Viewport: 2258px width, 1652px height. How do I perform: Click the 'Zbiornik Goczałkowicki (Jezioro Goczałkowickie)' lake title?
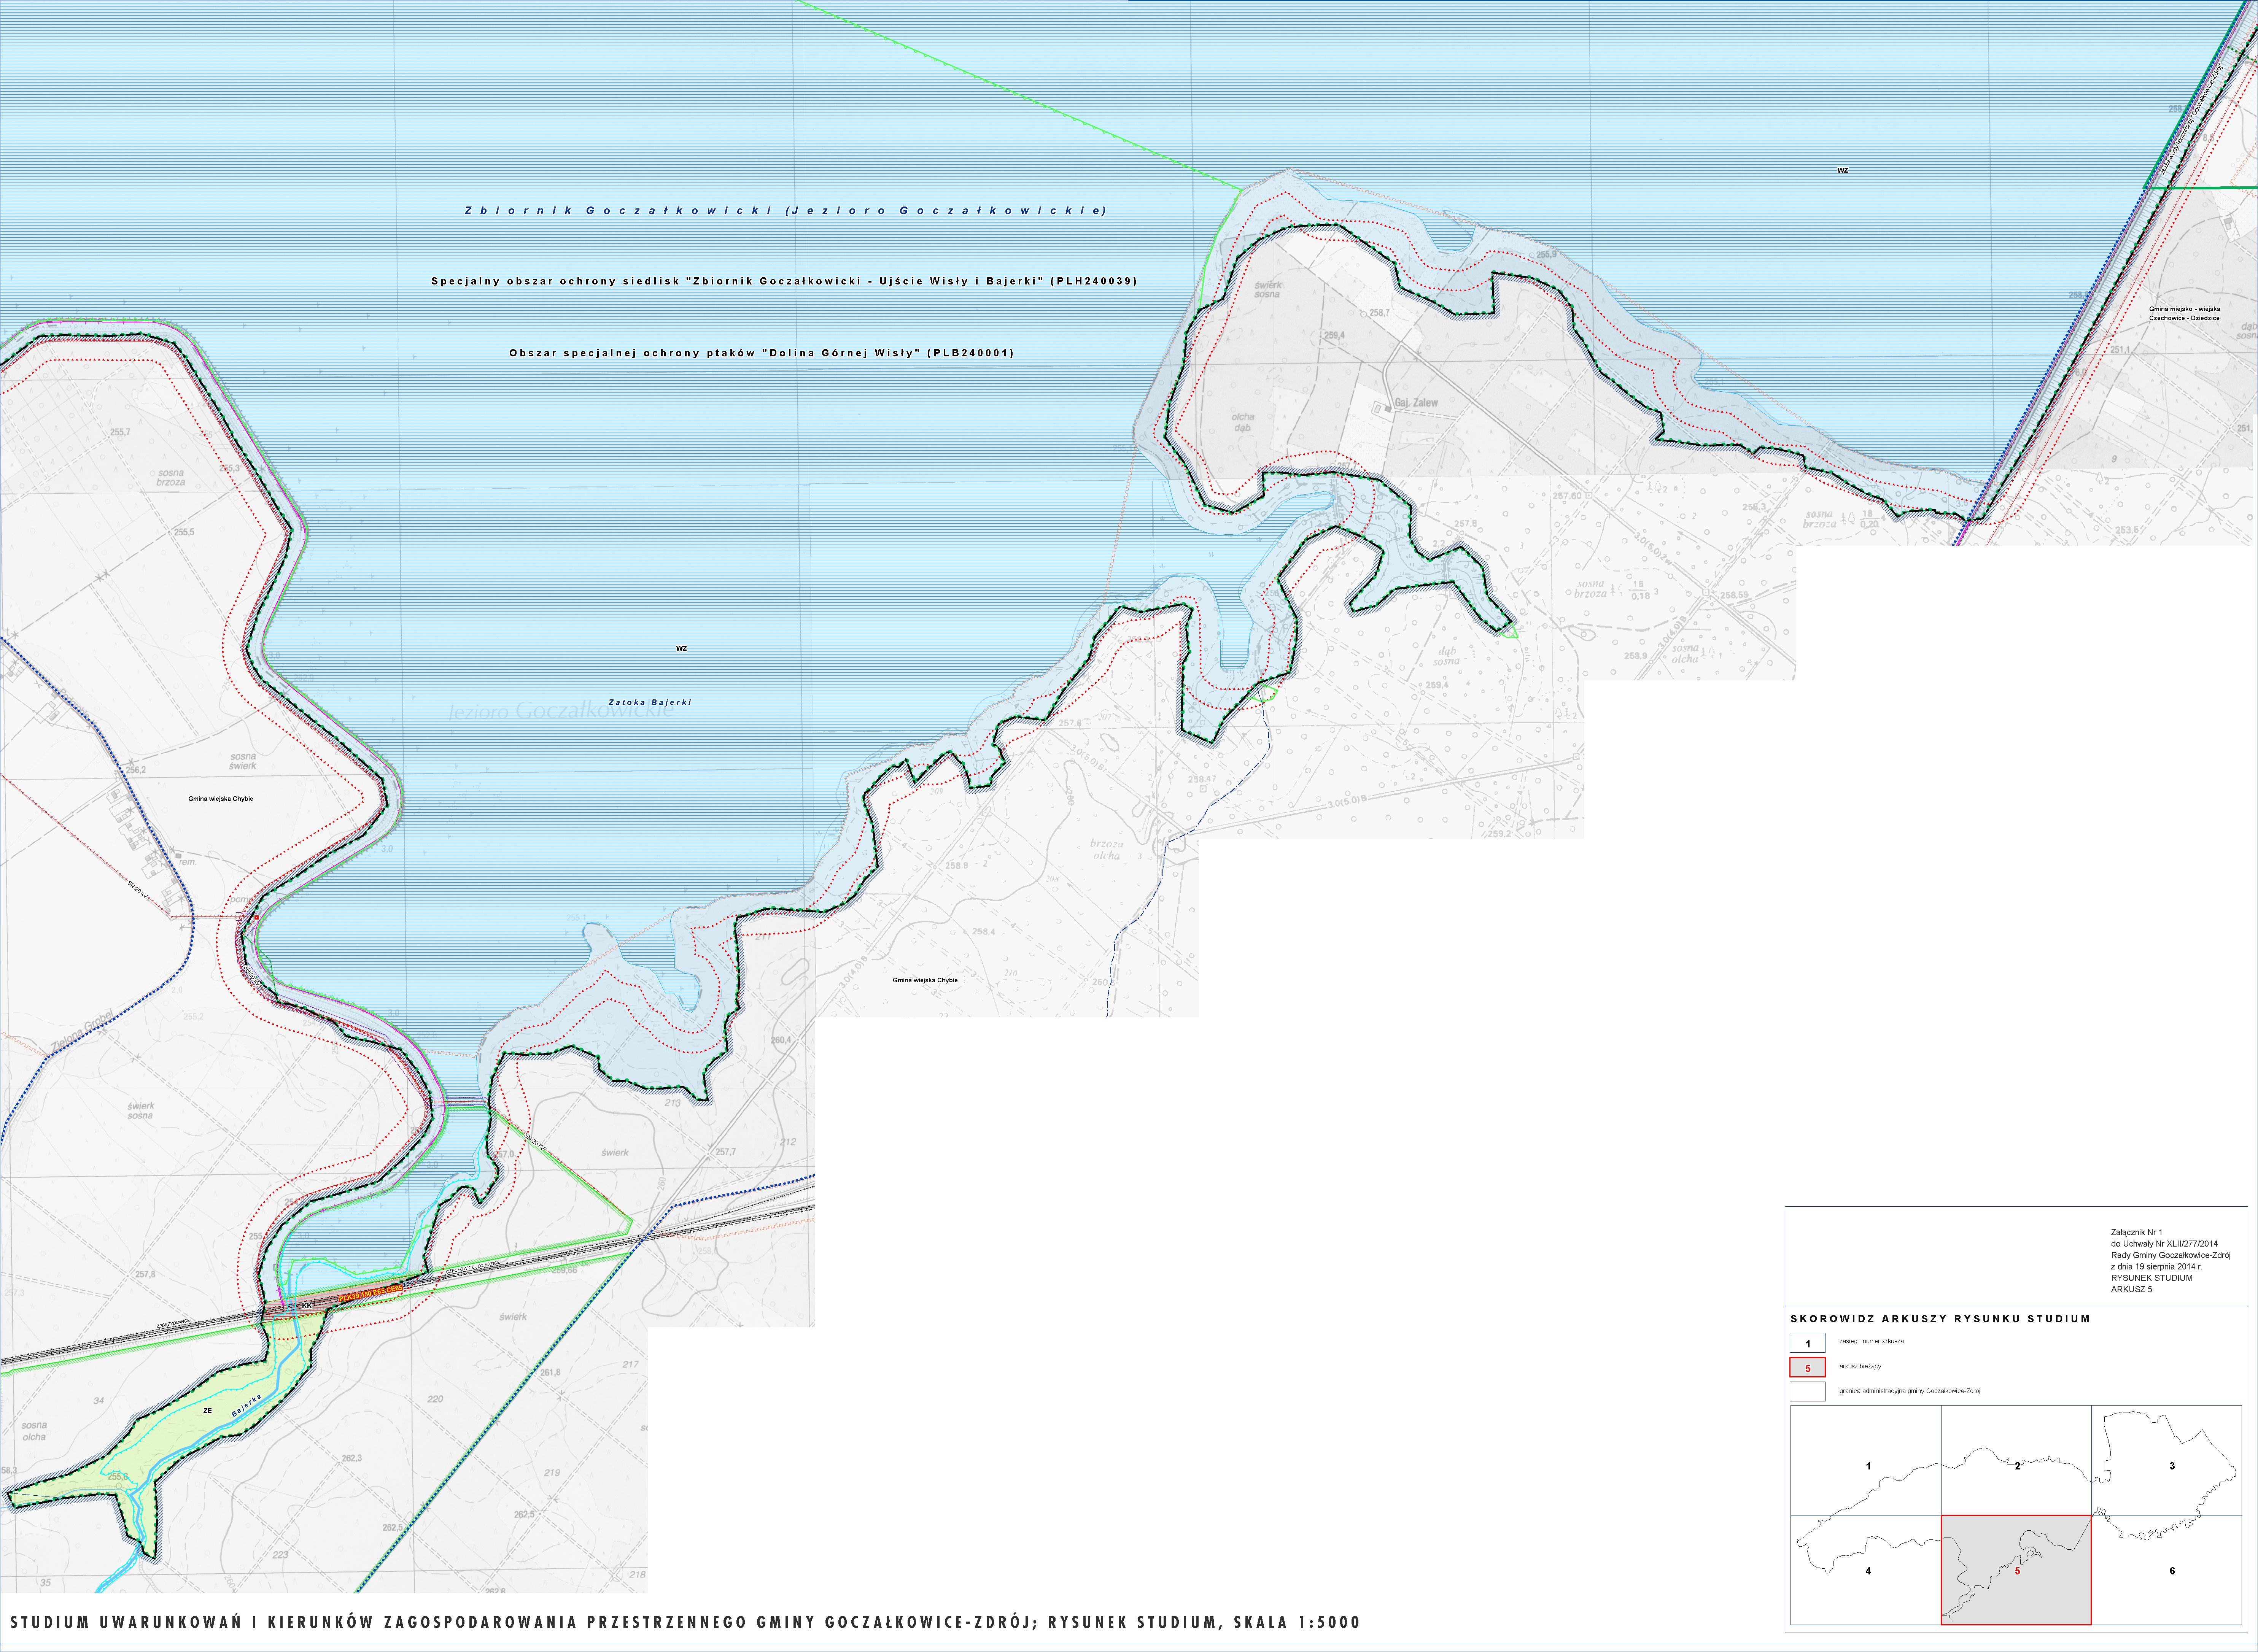(x=785, y=211)
